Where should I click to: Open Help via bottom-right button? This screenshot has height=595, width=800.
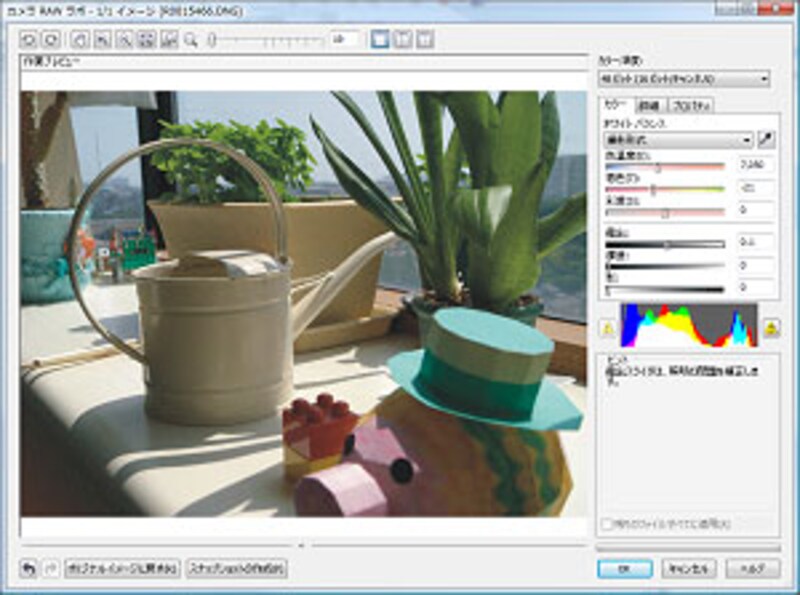click(x=753, y=568)
